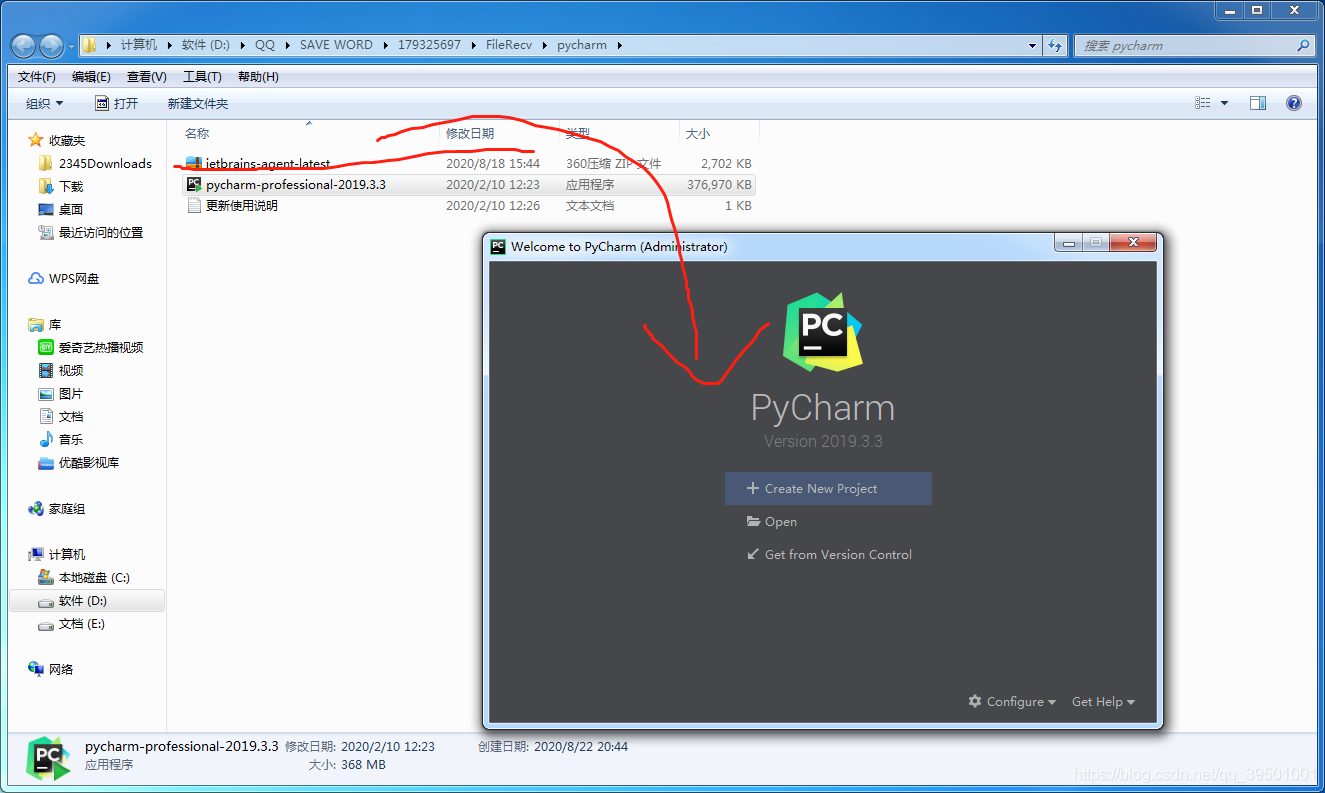Click the refresh button beside address bar
Image resolution: width=1325 pixels, height=793 pixels.
click(1055, 45)
